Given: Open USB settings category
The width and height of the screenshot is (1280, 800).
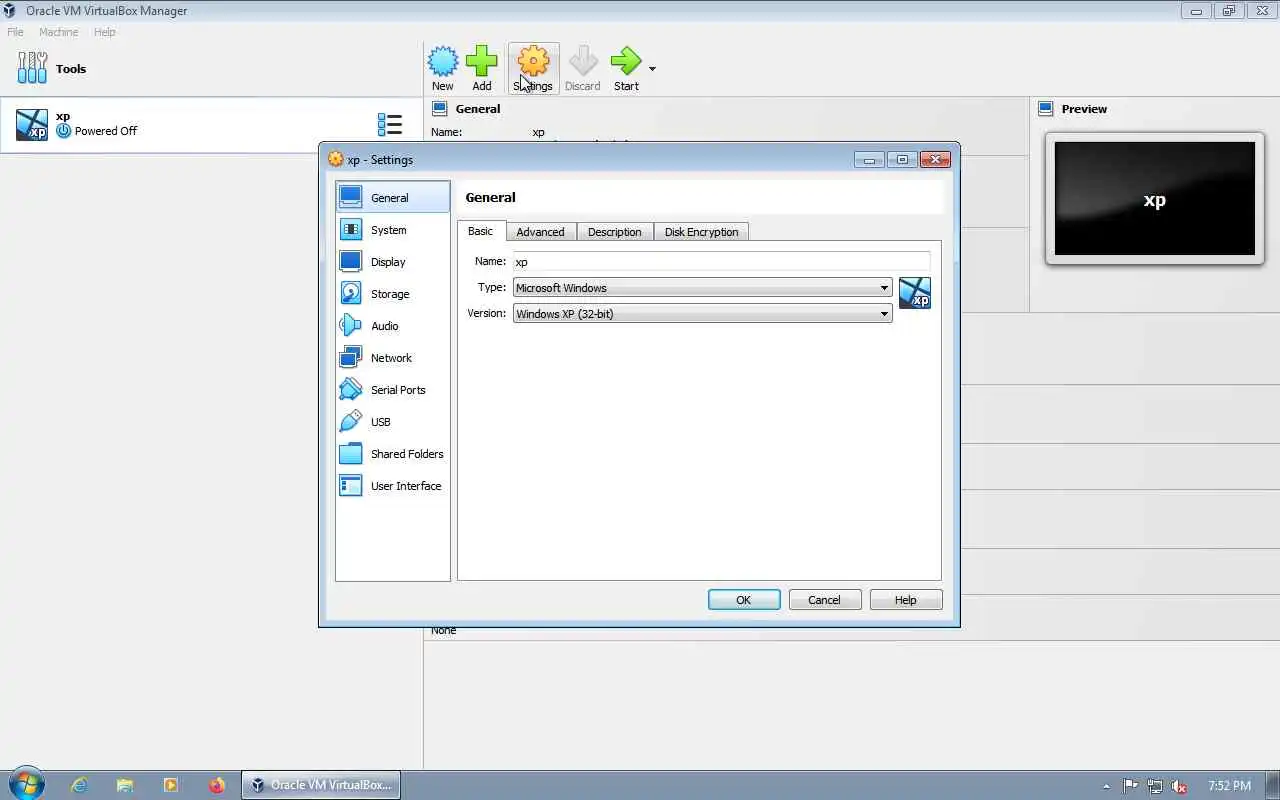Looking at the screenshot, I should 393,422.
